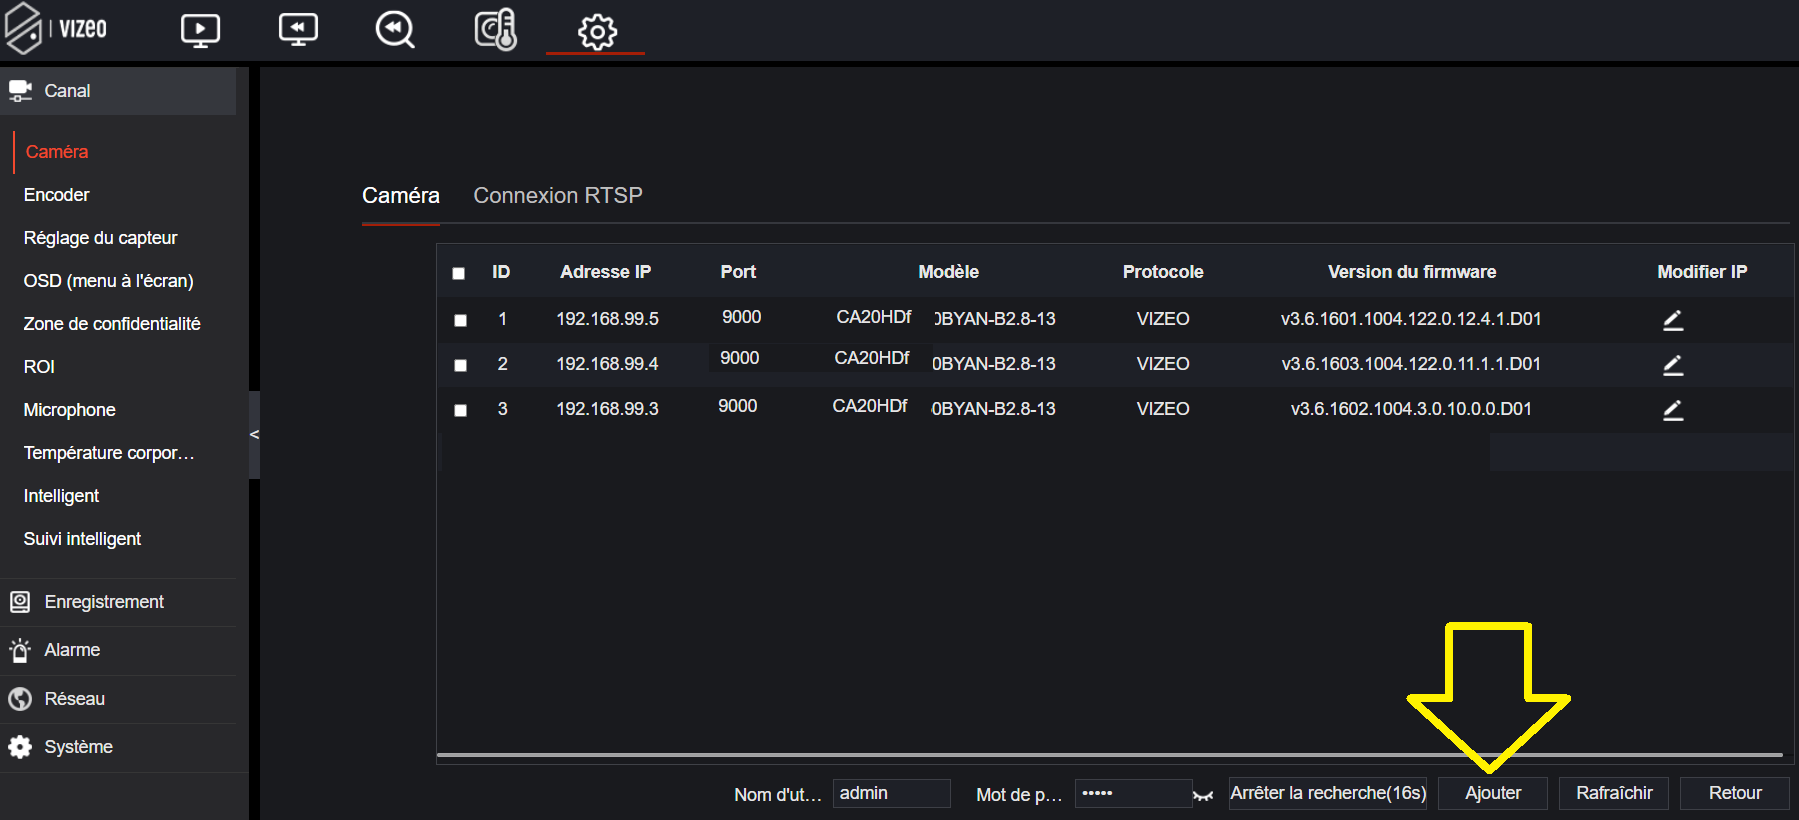
Task: Open the temperature measurement icon
Action: tap(495, 30)
